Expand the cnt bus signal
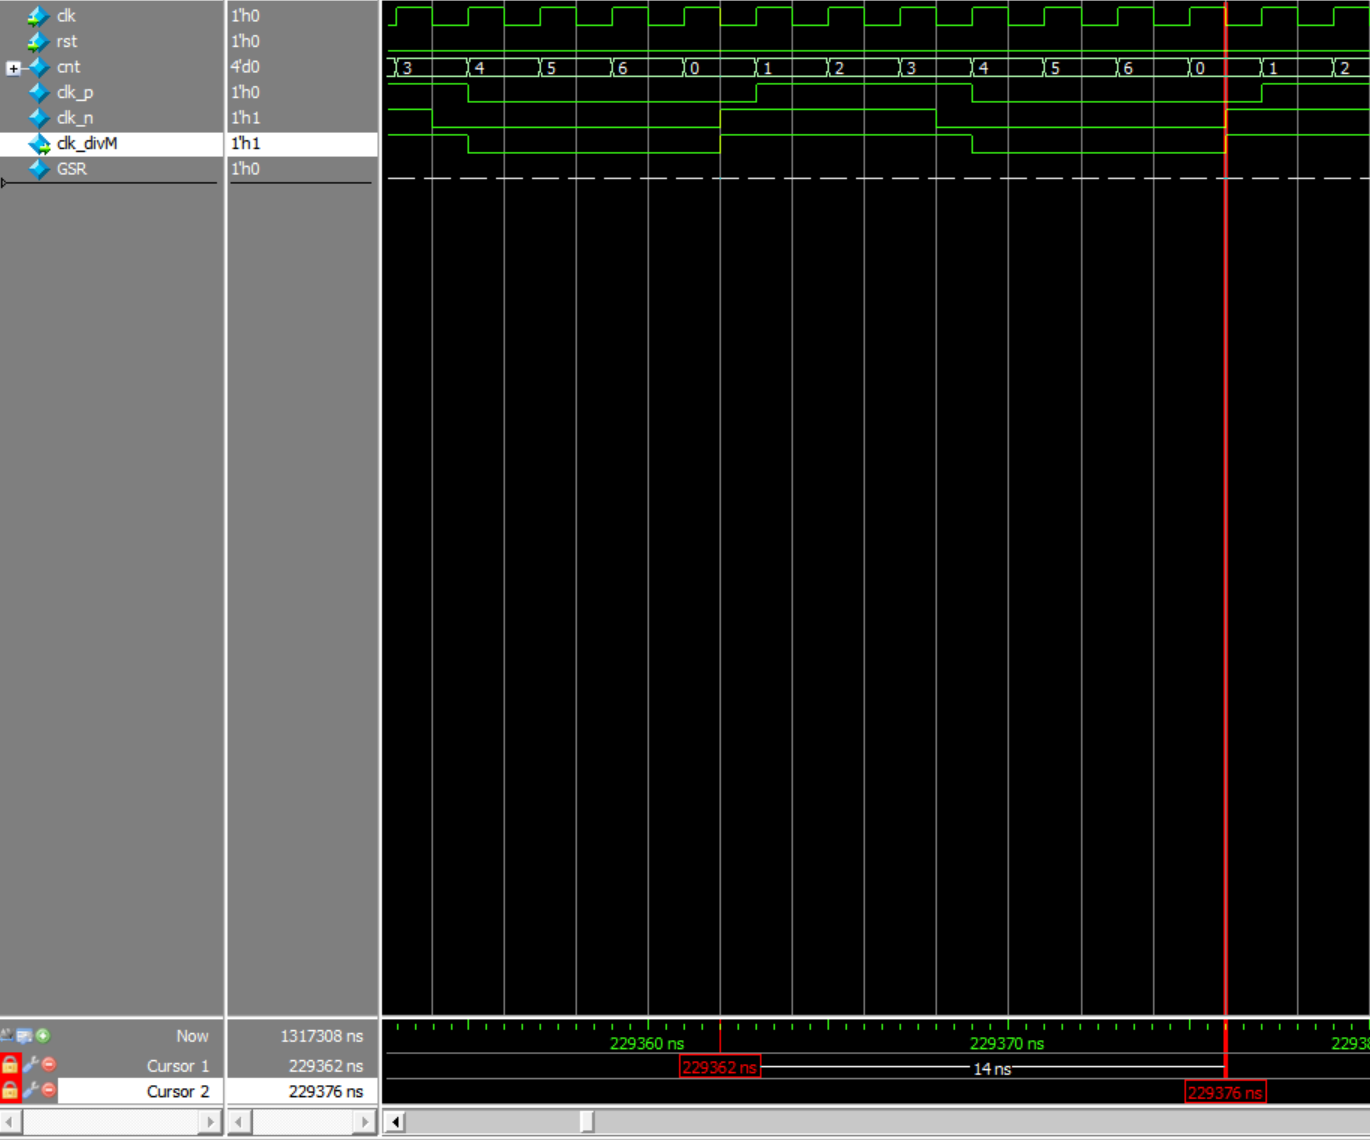Viewport: 1370px width, 1140px height. point(13,68)
